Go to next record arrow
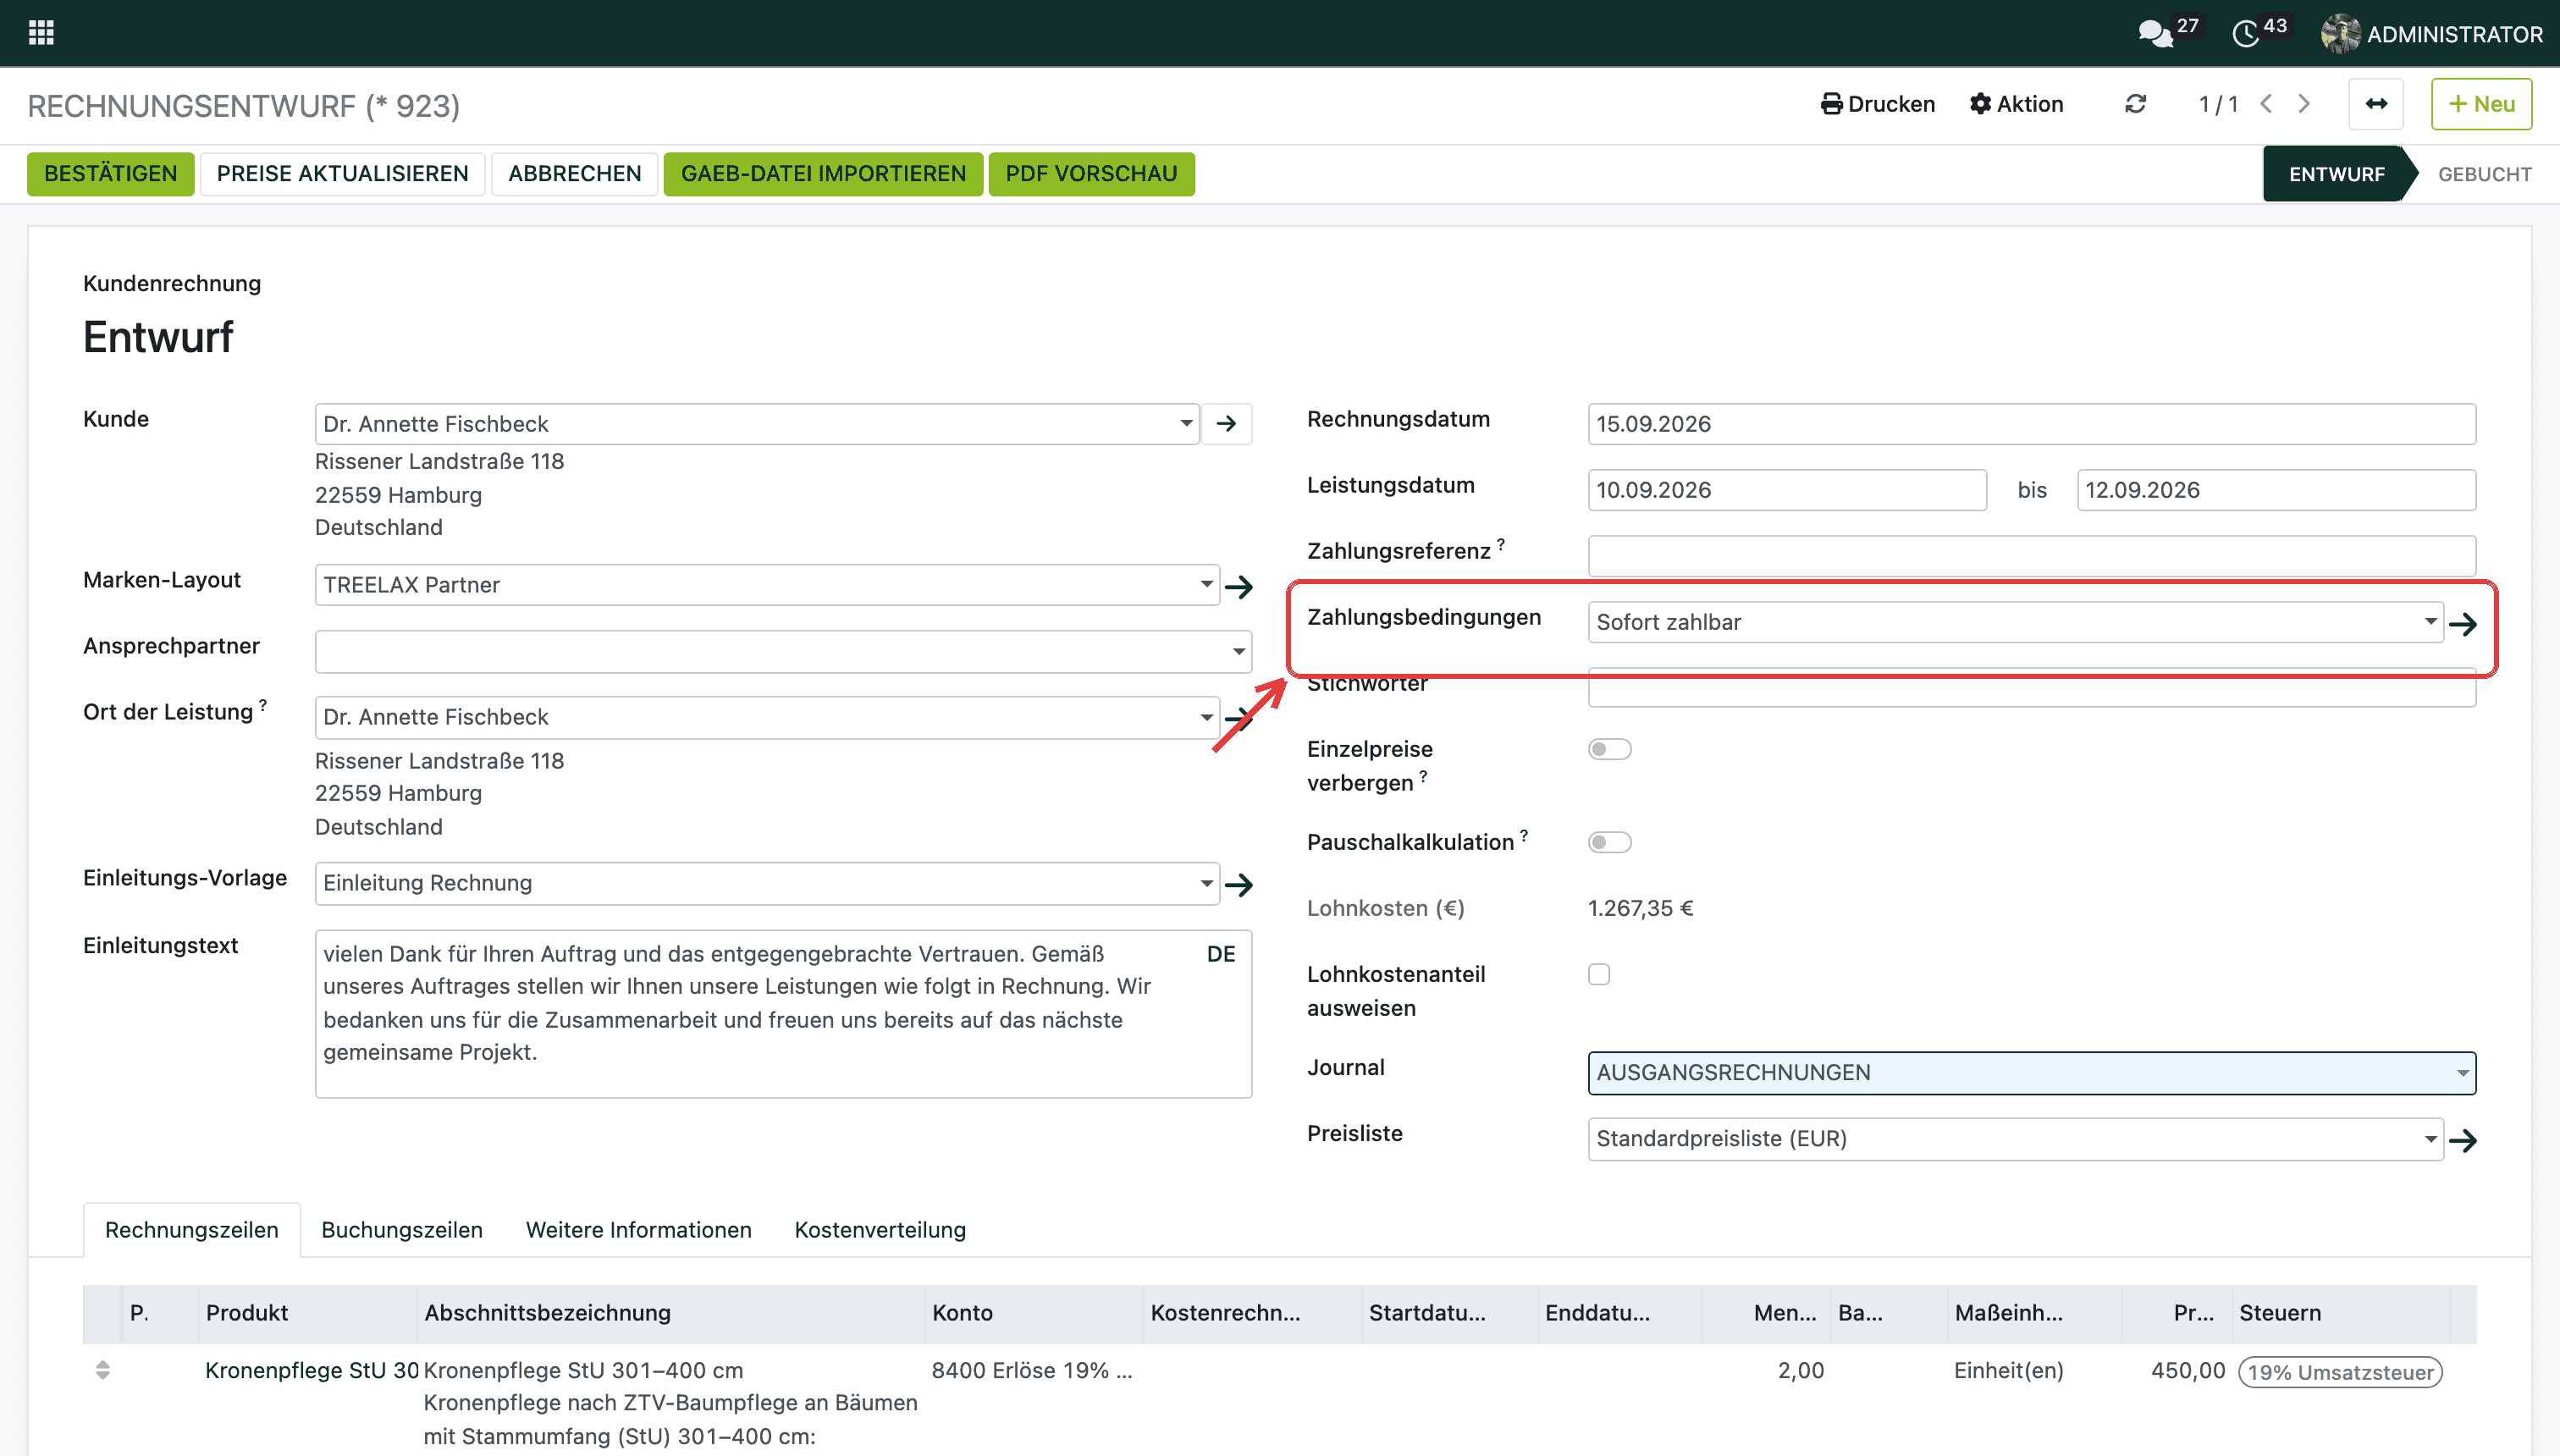Viewport: 2560px width, 1456px height. (2304, 104)
